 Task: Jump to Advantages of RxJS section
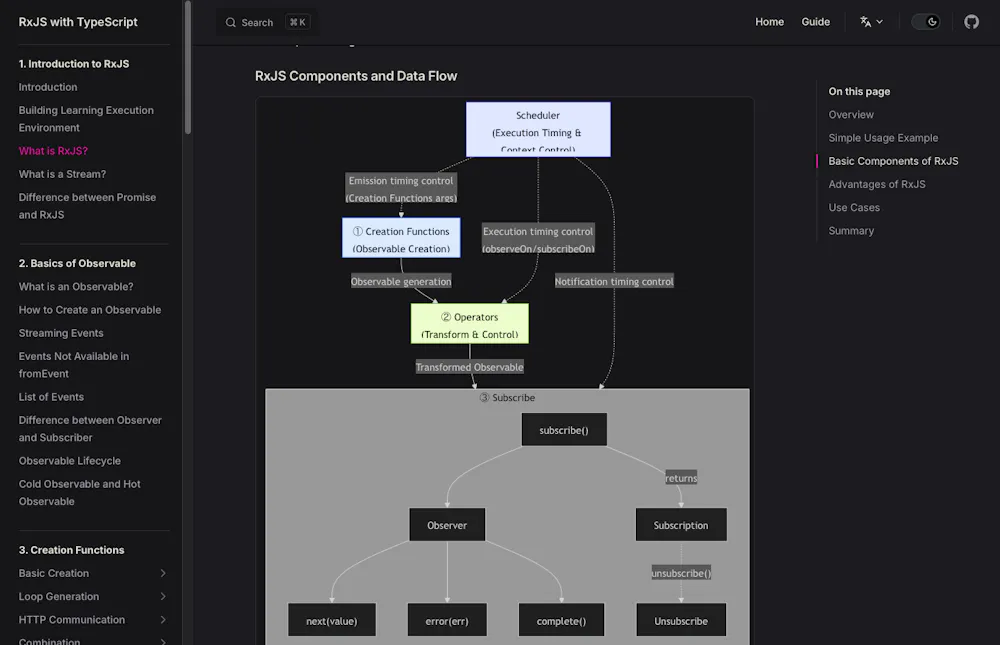(876, 184)
